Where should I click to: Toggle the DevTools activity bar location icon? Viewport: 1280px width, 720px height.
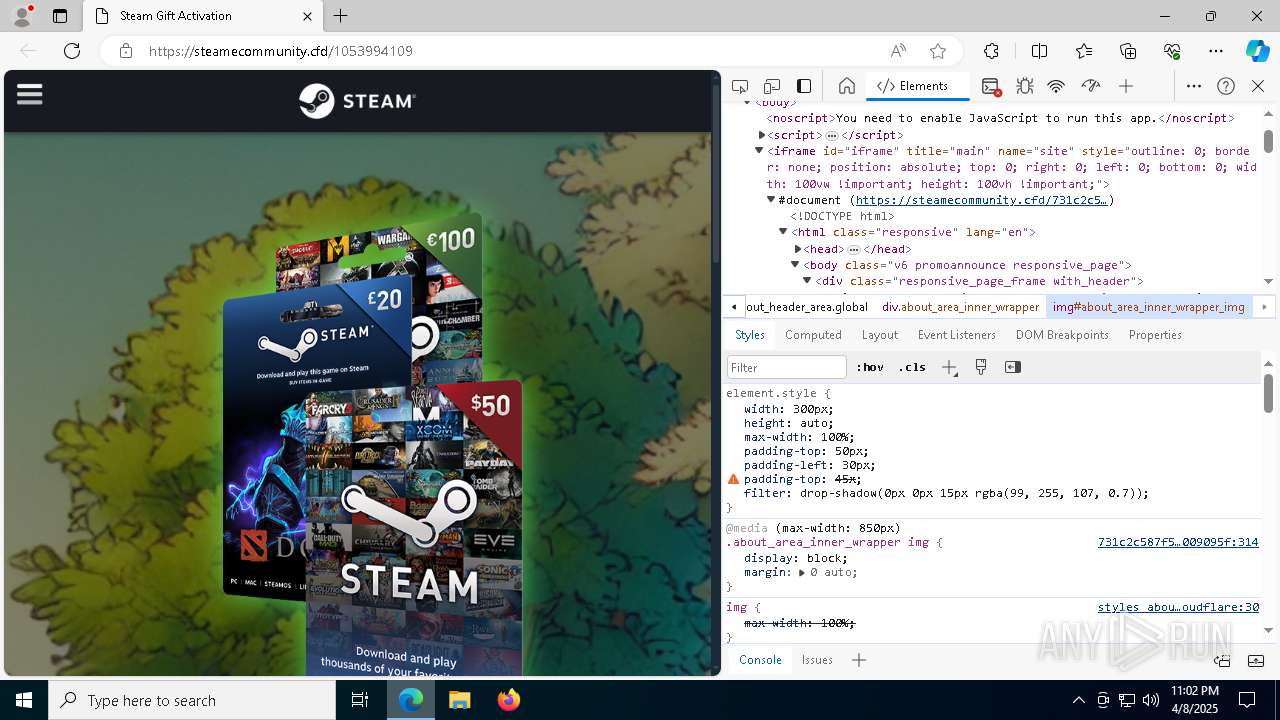804,86
